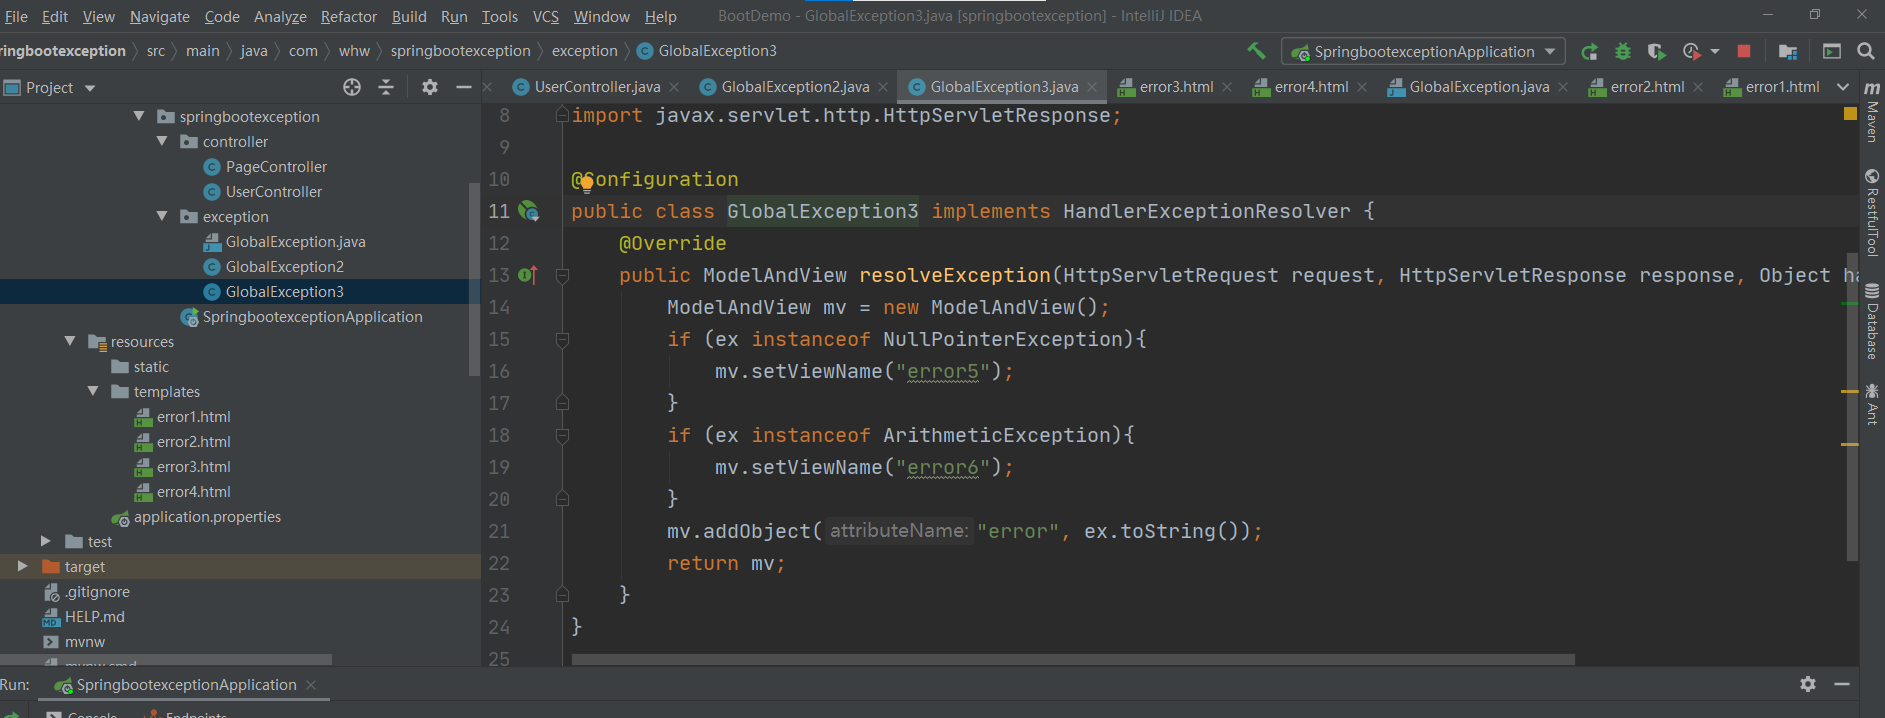
Task: Open the VCS menu
Action: click(546, 16)
